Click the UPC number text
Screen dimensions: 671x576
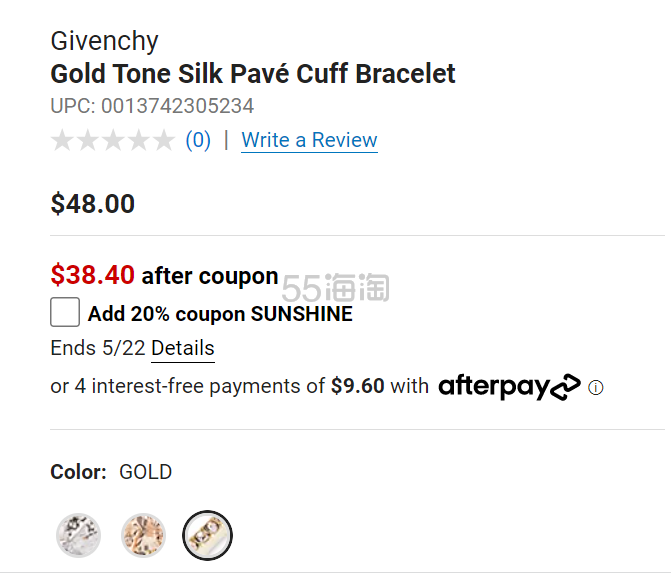coord(152,106)
